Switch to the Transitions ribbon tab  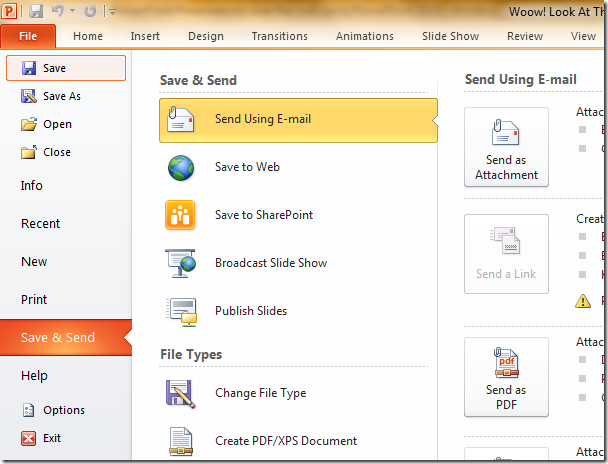point(280,36)
